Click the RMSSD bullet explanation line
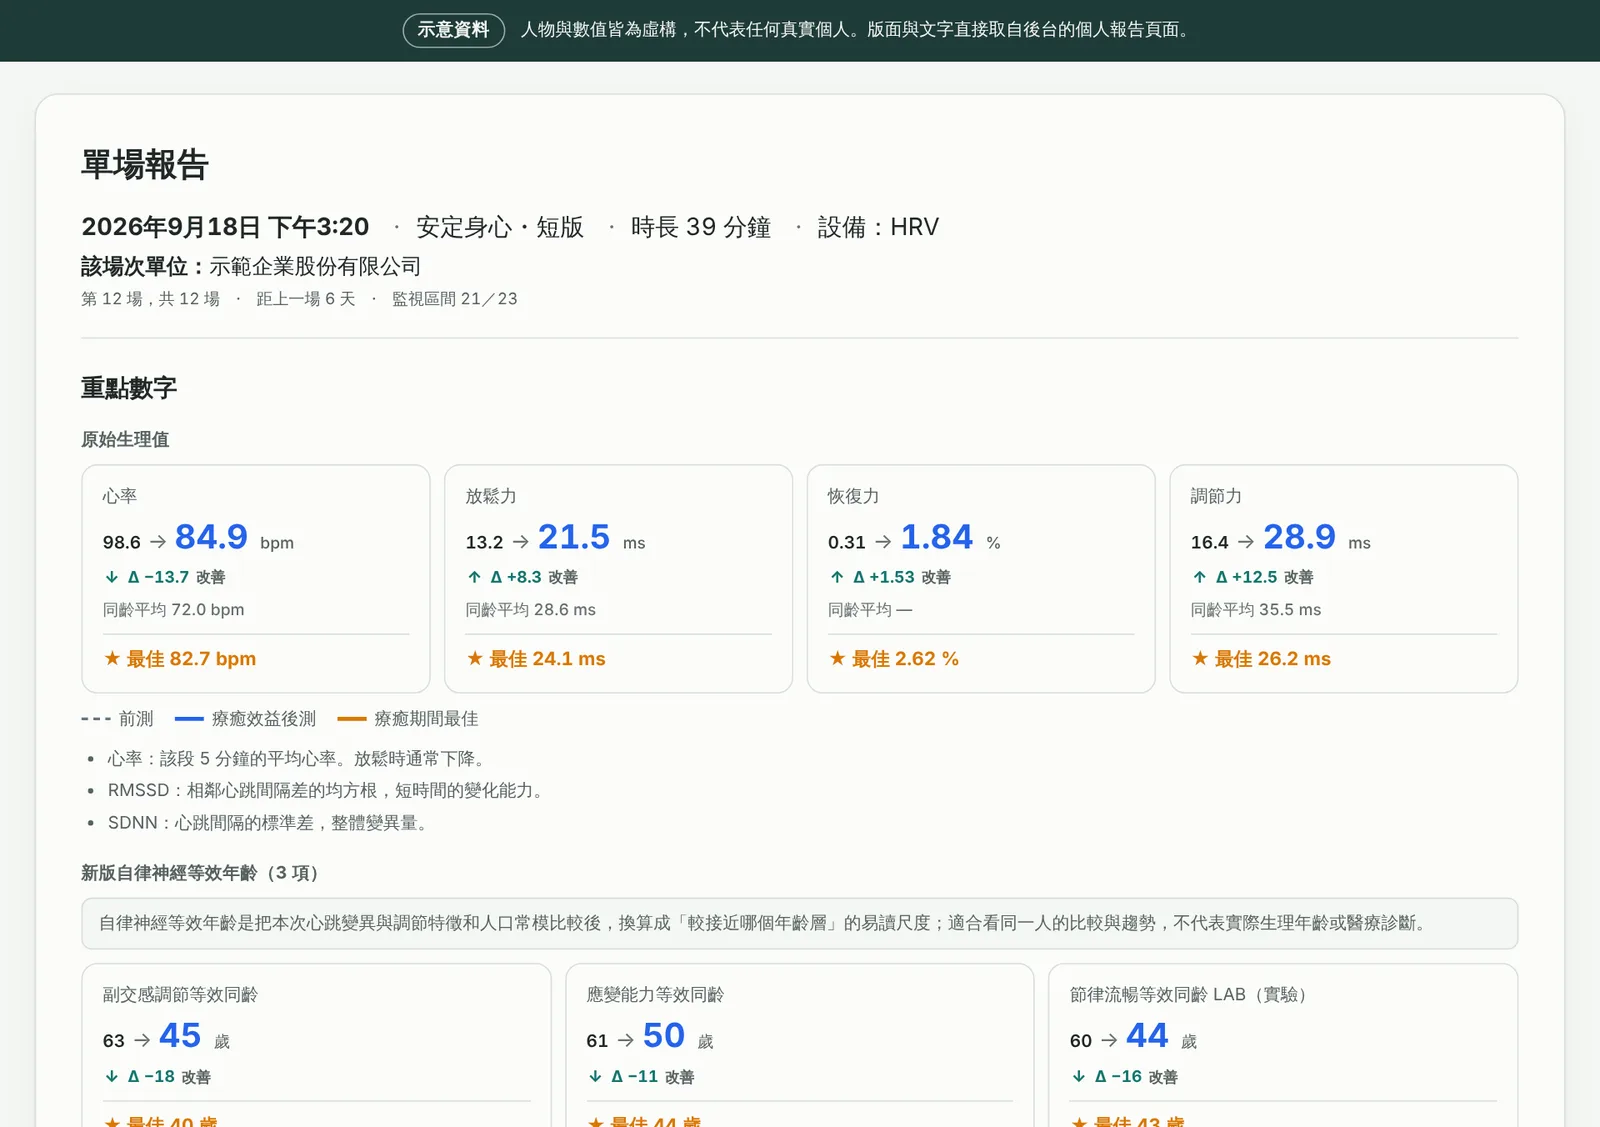The width and height of the screenshot is (1600, 1127). [x=328, y=791]
